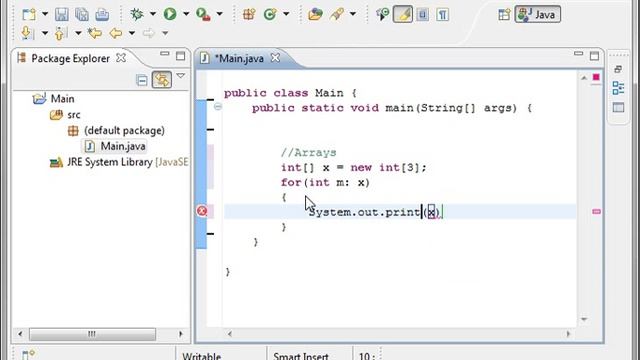Open the Debug configurations dropdown arrow
Viewport: 640px width, 360px height.
coord(153,14)
